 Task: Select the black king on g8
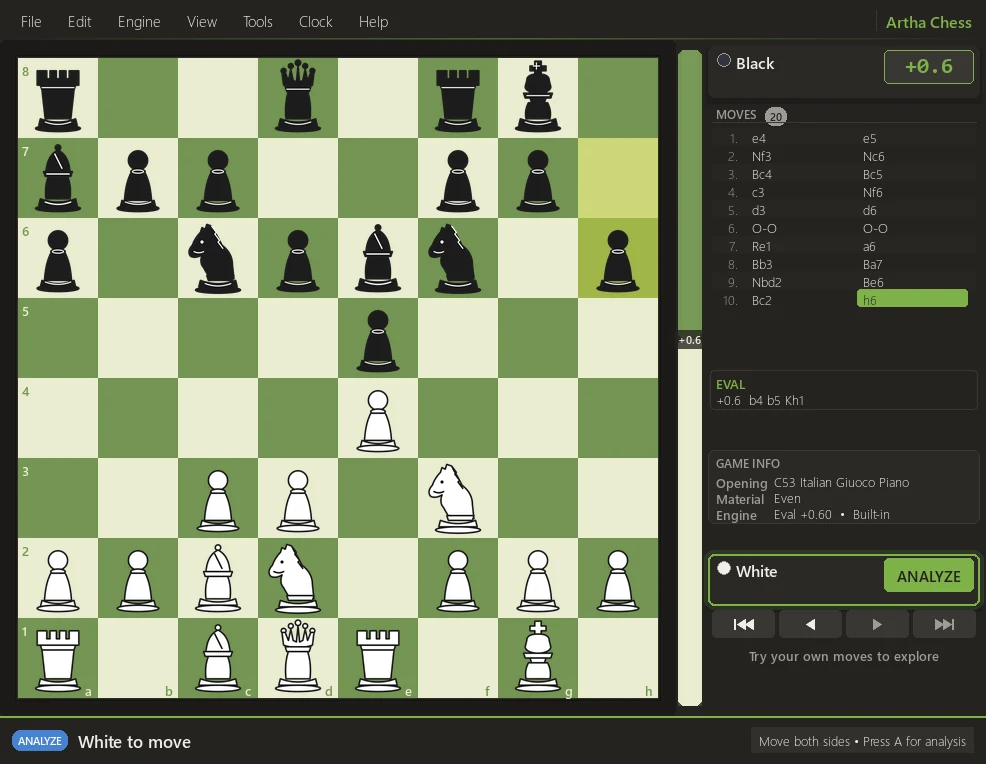pyautogui.click(x=538, y=98)
